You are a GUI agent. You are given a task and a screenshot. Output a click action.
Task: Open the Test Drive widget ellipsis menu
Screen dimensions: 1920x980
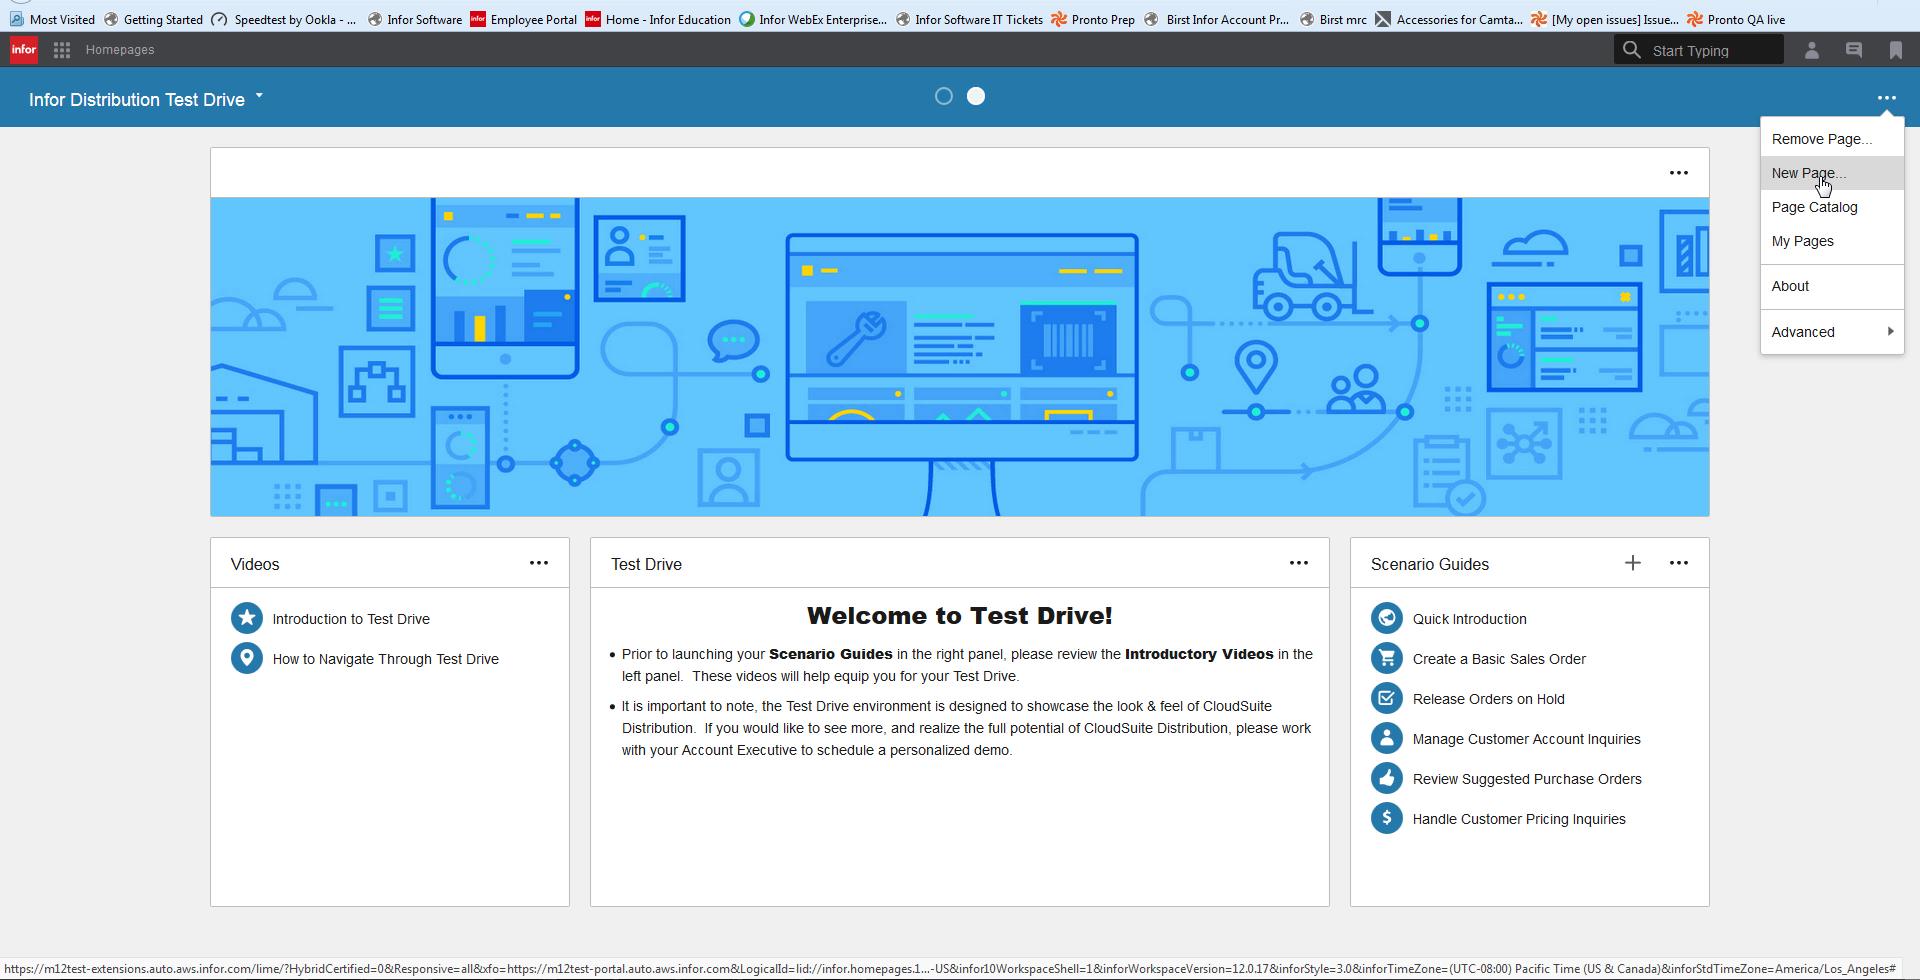[1298, 564]
